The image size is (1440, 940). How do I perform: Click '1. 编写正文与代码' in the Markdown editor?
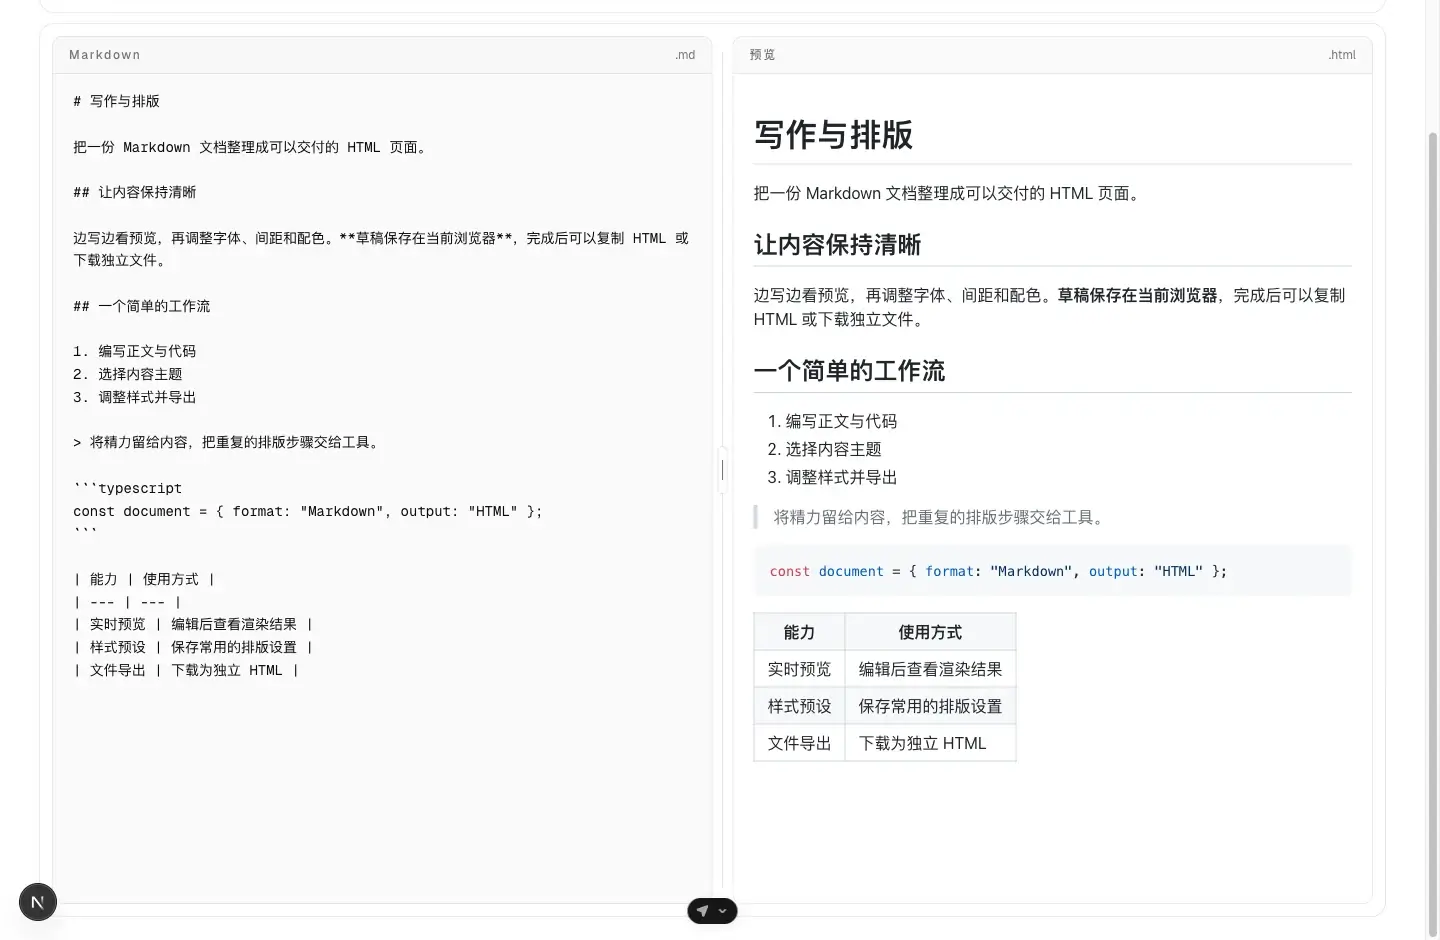click(x=134, y=351)
